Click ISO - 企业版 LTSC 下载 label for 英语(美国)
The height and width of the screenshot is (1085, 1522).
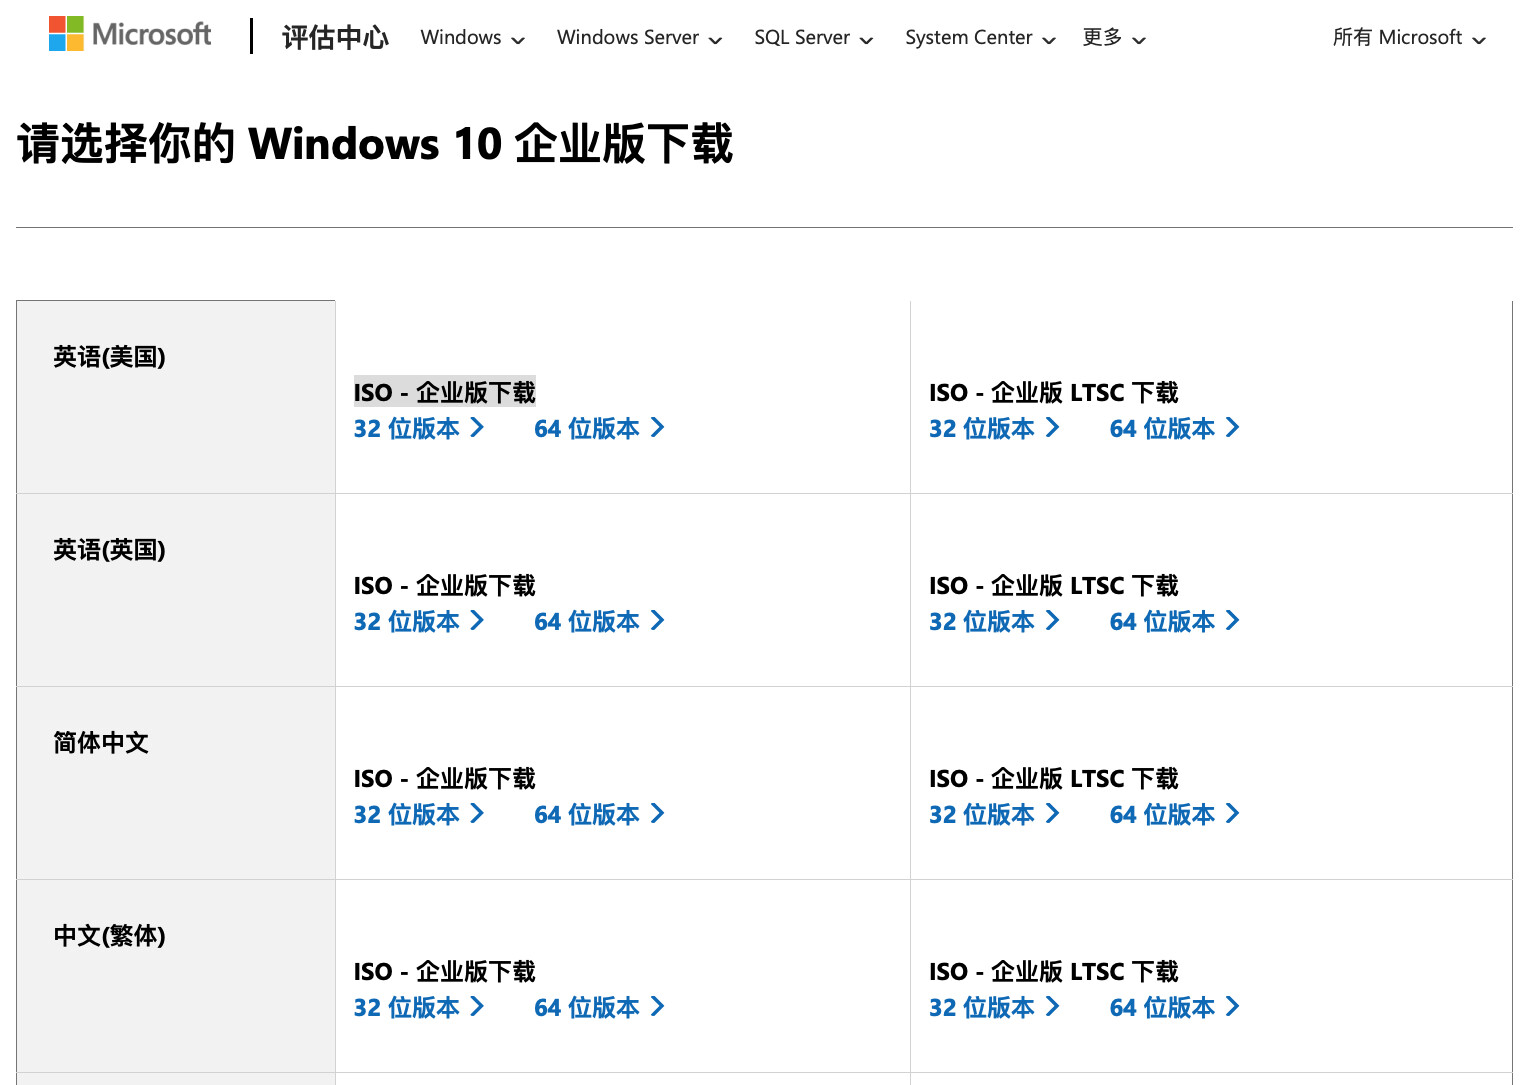1053,392
